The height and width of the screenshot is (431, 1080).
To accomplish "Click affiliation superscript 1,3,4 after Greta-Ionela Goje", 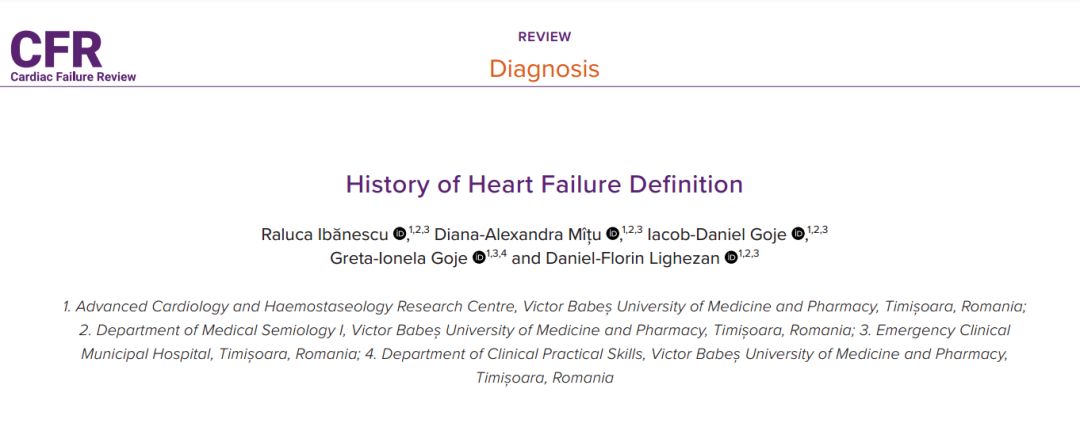I will click(x=497, y=254).
